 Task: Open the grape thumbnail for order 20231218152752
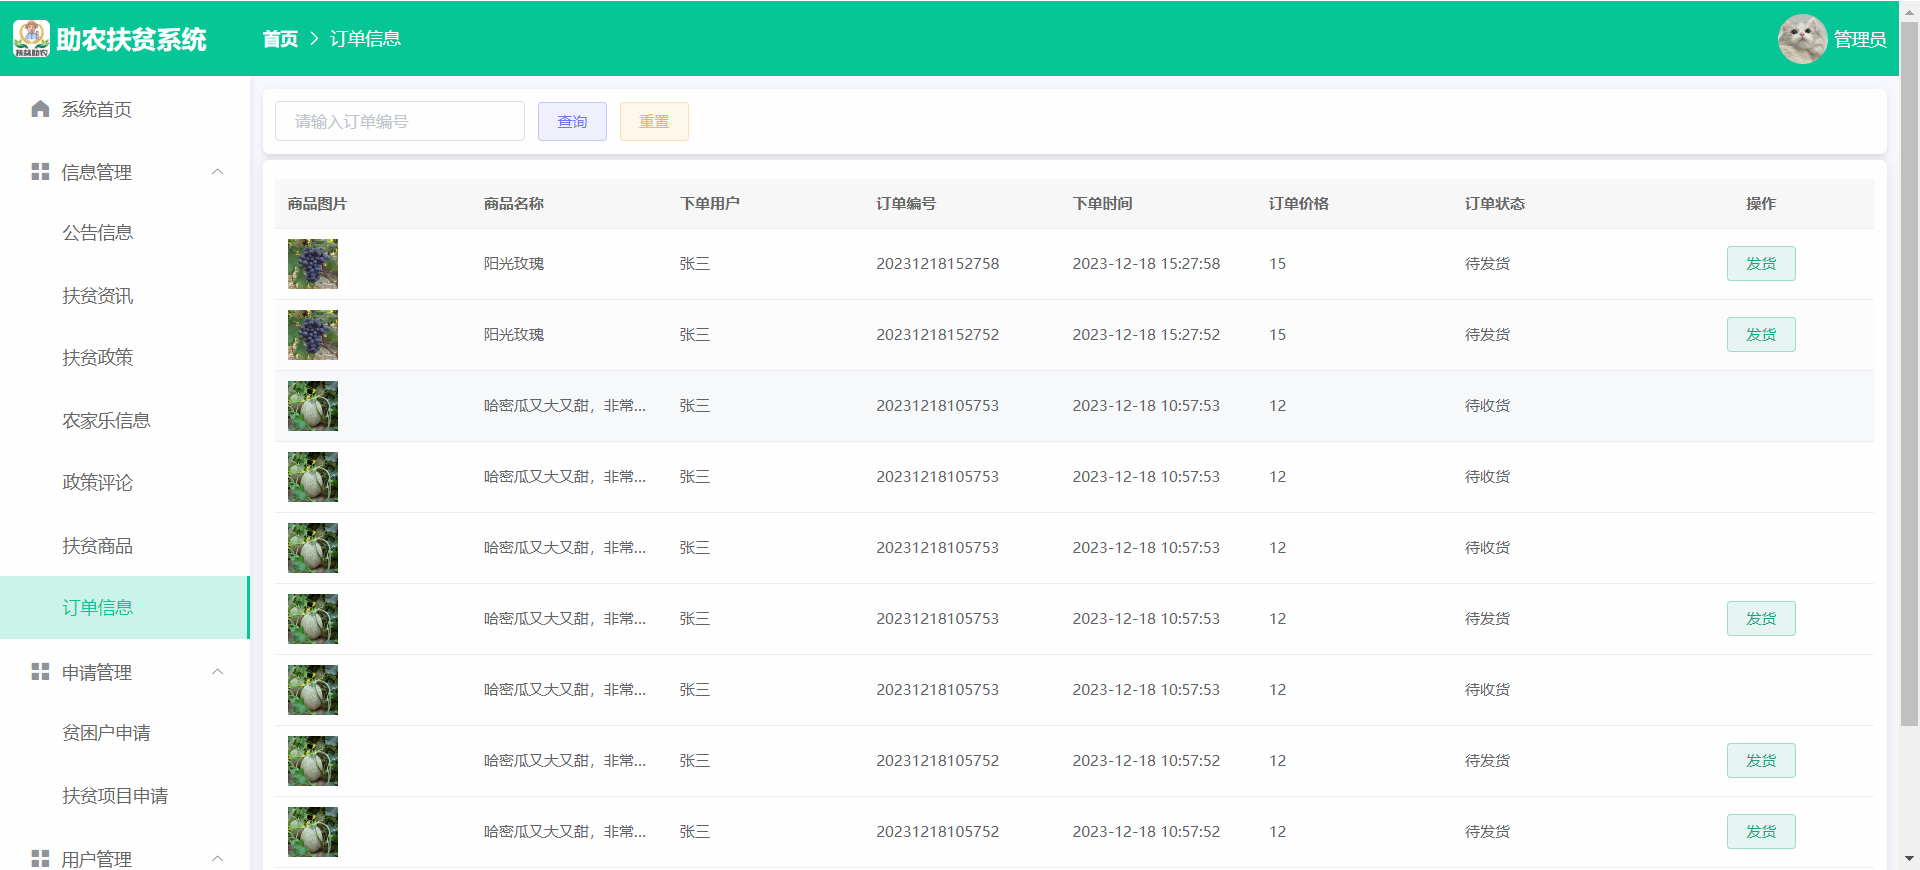tap(313, 335)
